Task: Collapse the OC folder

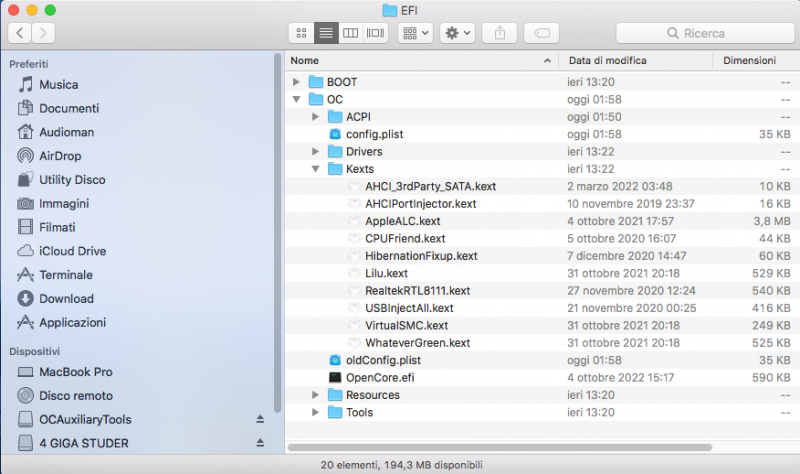Action: [x=296, y=99]
